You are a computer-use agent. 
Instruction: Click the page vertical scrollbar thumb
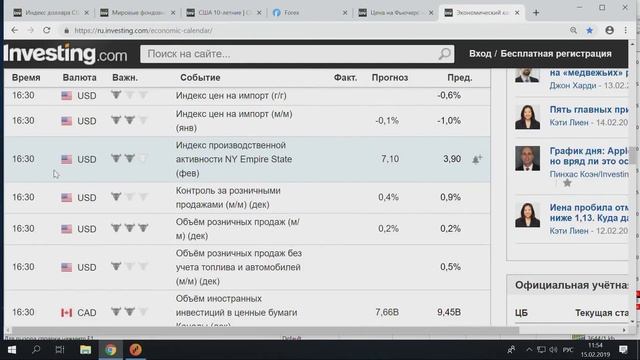click(x=632, y=155)
